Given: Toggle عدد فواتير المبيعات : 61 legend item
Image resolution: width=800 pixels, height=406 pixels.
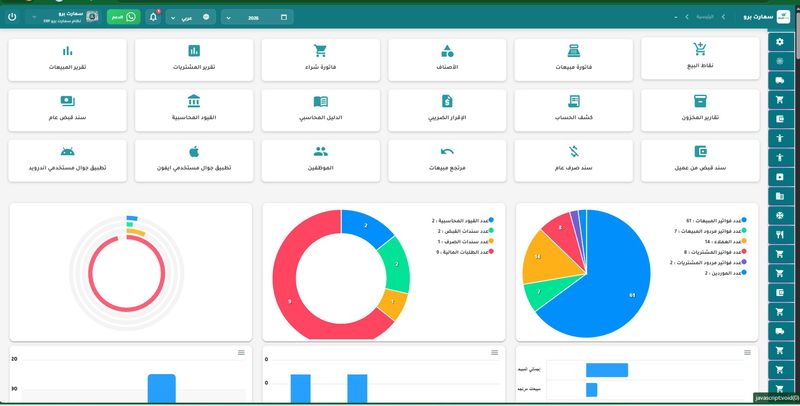Looking at the screenshot, I should [x=716, y=220].
